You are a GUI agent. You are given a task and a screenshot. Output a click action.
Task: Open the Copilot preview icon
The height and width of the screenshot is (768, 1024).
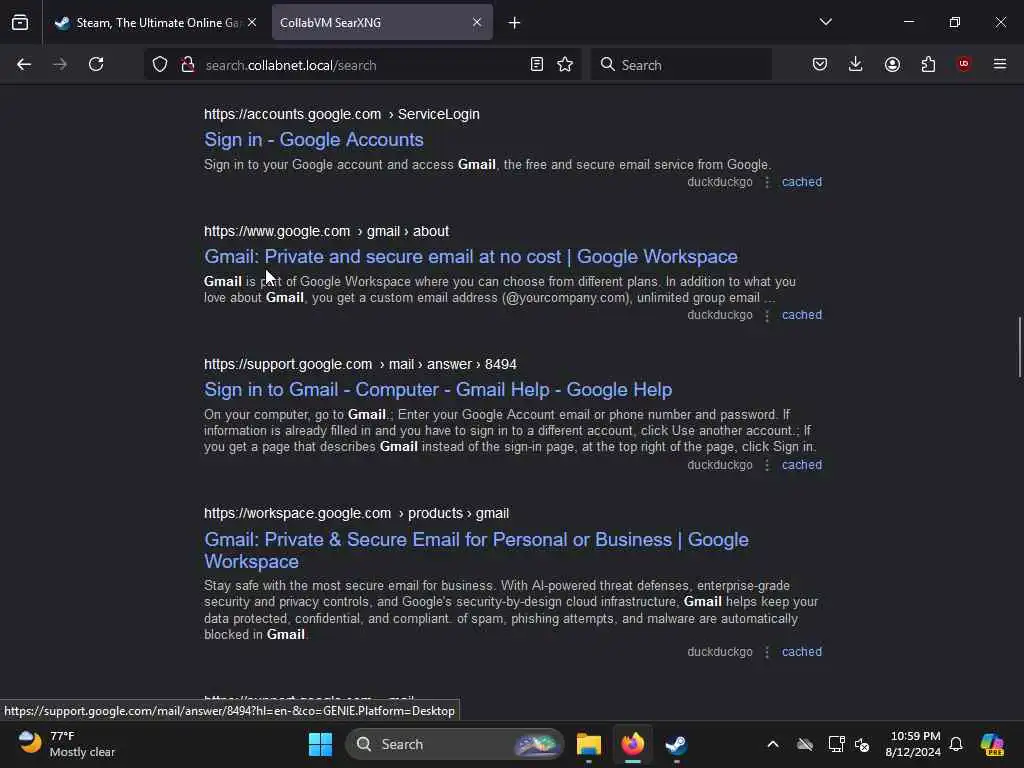[x=992, y=744]
